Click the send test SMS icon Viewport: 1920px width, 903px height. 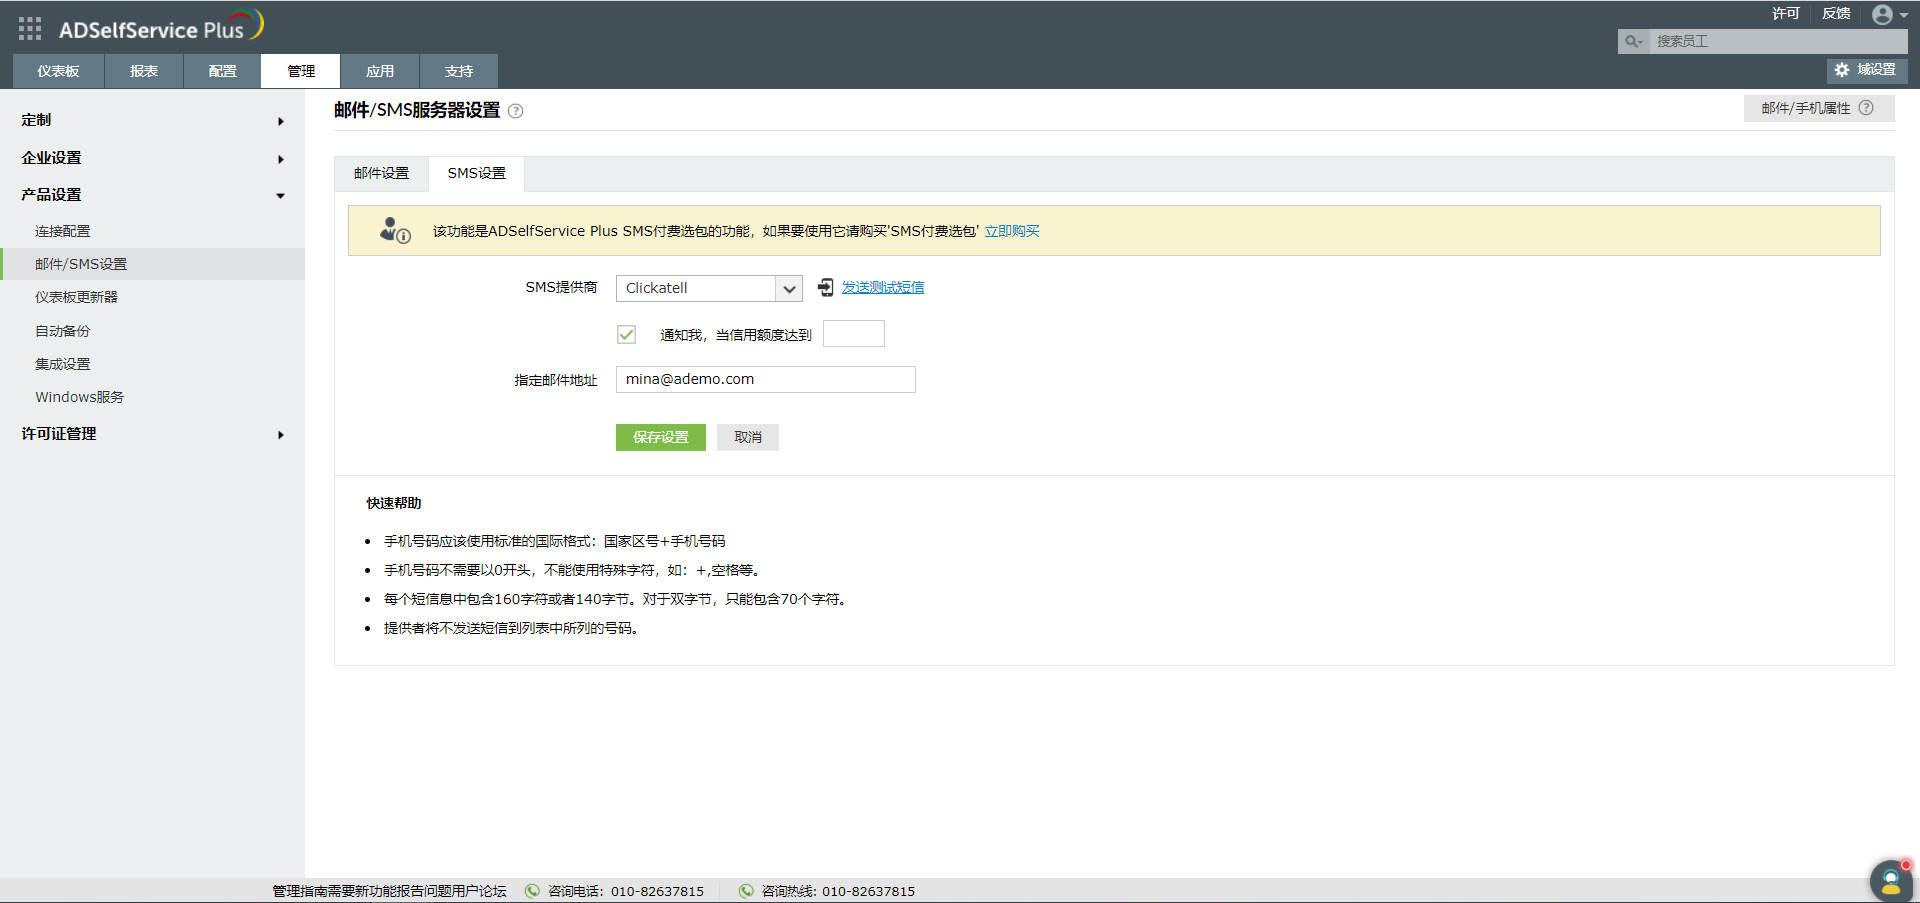[825, 288]
